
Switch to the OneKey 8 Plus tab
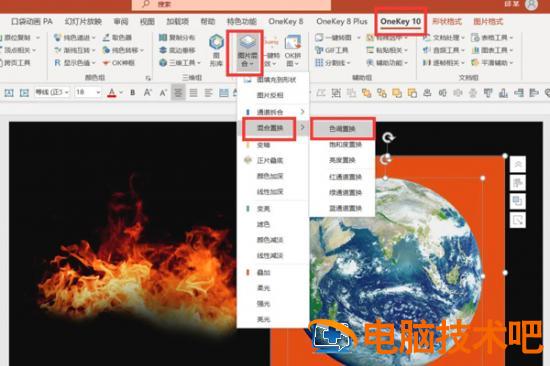pyautogui.click(x=342, y=21)
